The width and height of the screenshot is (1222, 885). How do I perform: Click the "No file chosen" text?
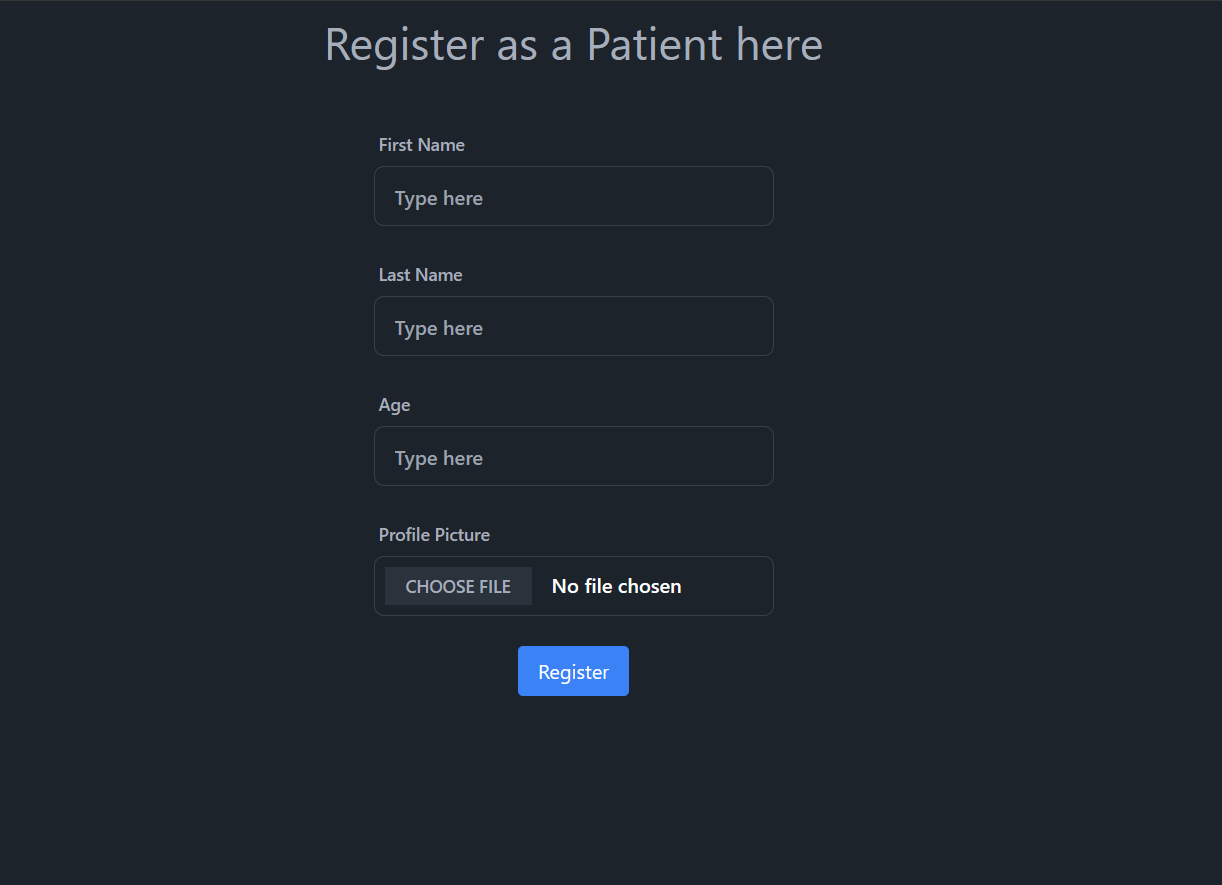[x=616, y=586]
